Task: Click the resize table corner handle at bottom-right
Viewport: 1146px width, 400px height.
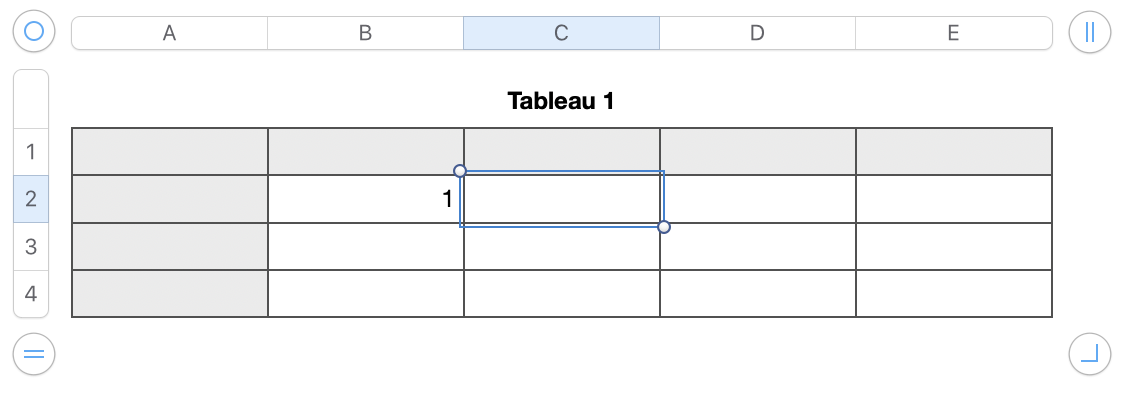Action: 1089,353
